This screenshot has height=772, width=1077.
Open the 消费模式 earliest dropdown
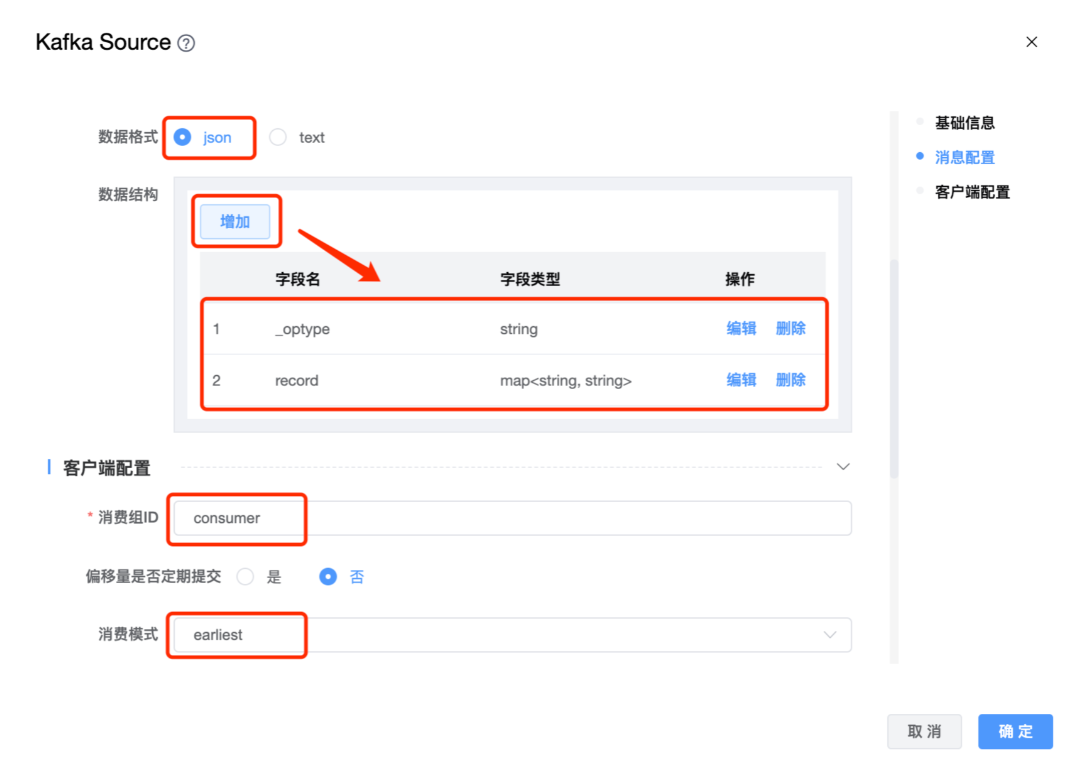point(500,635)
